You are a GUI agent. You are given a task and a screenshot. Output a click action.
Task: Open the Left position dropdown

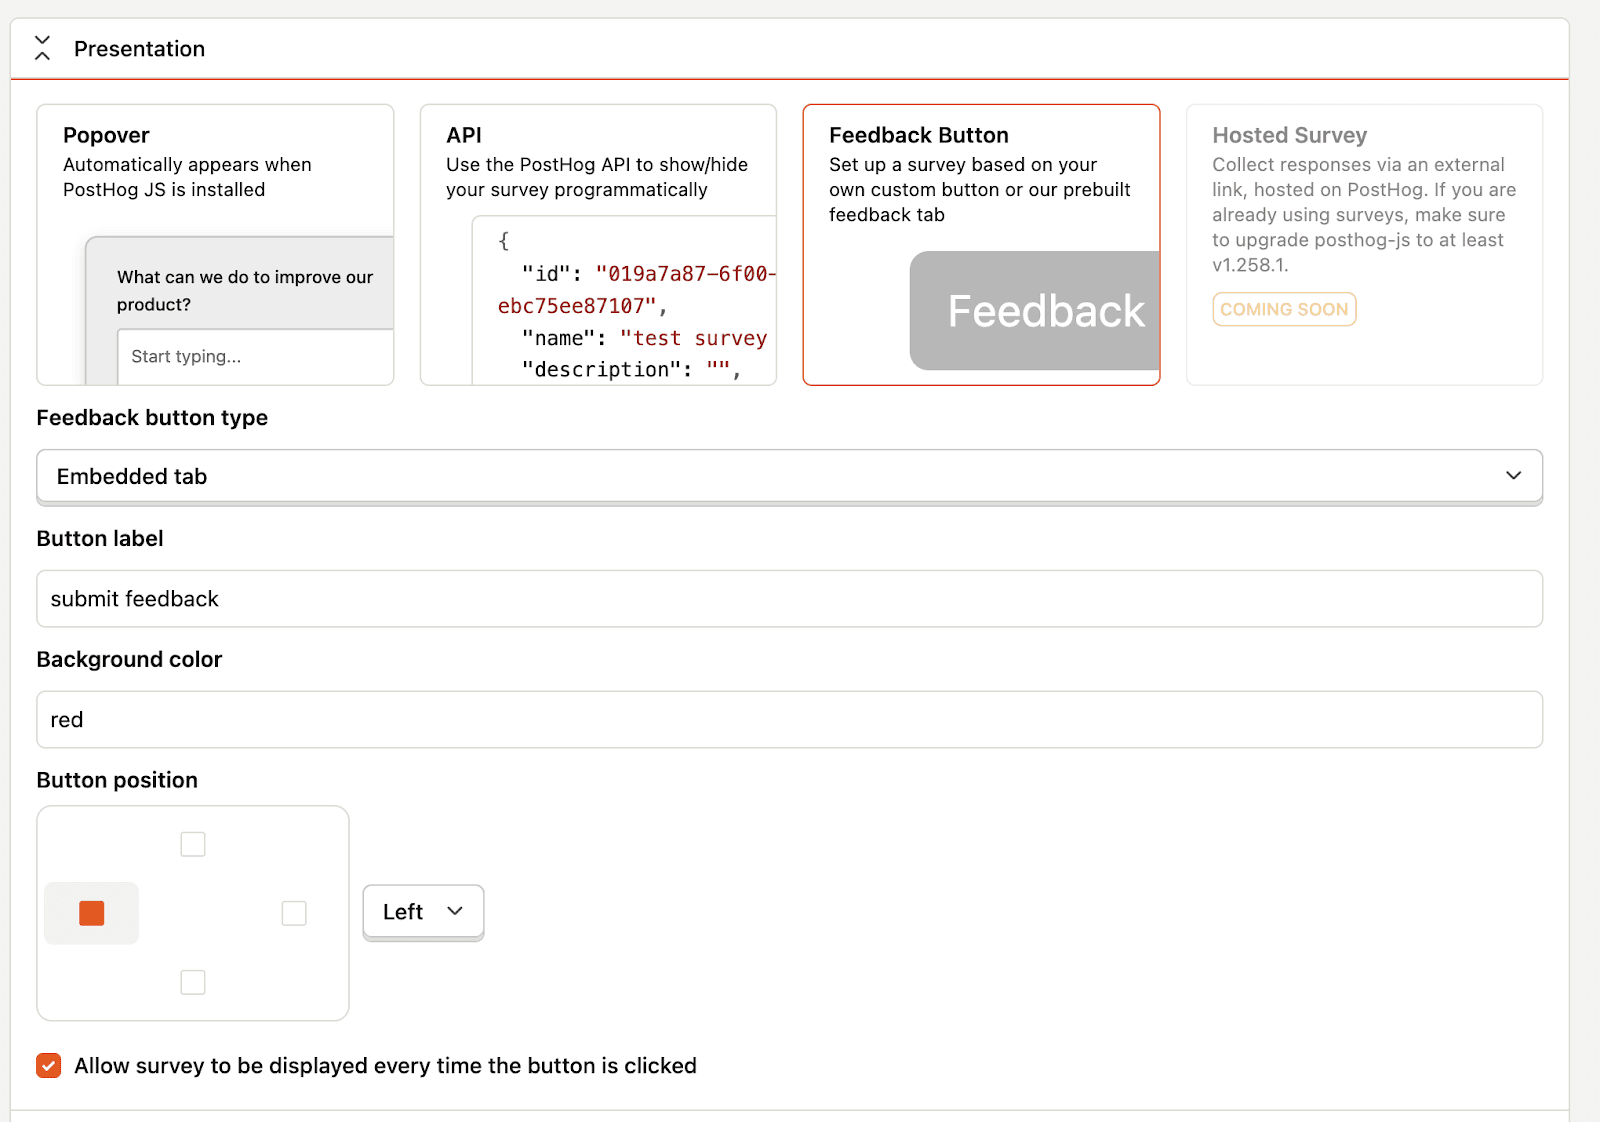coord(423,911)
